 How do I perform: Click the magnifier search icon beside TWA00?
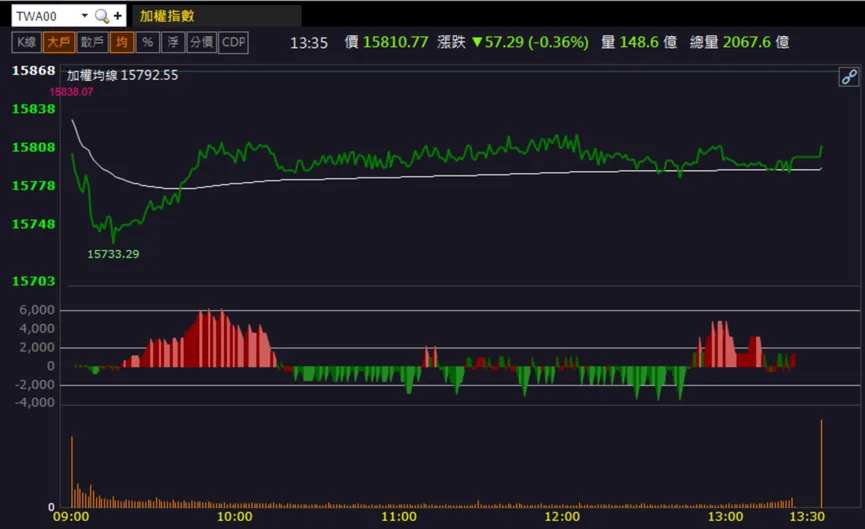[x=102, y=16]
